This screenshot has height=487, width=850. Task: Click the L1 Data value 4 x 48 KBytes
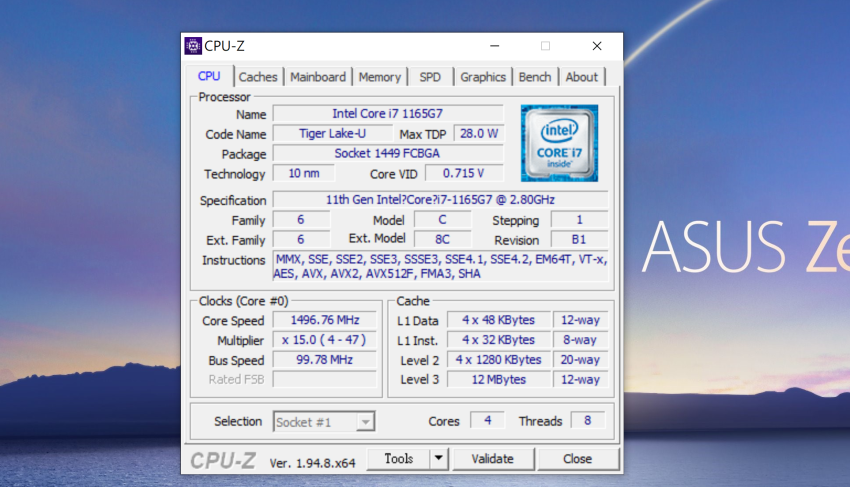[498, 320]
